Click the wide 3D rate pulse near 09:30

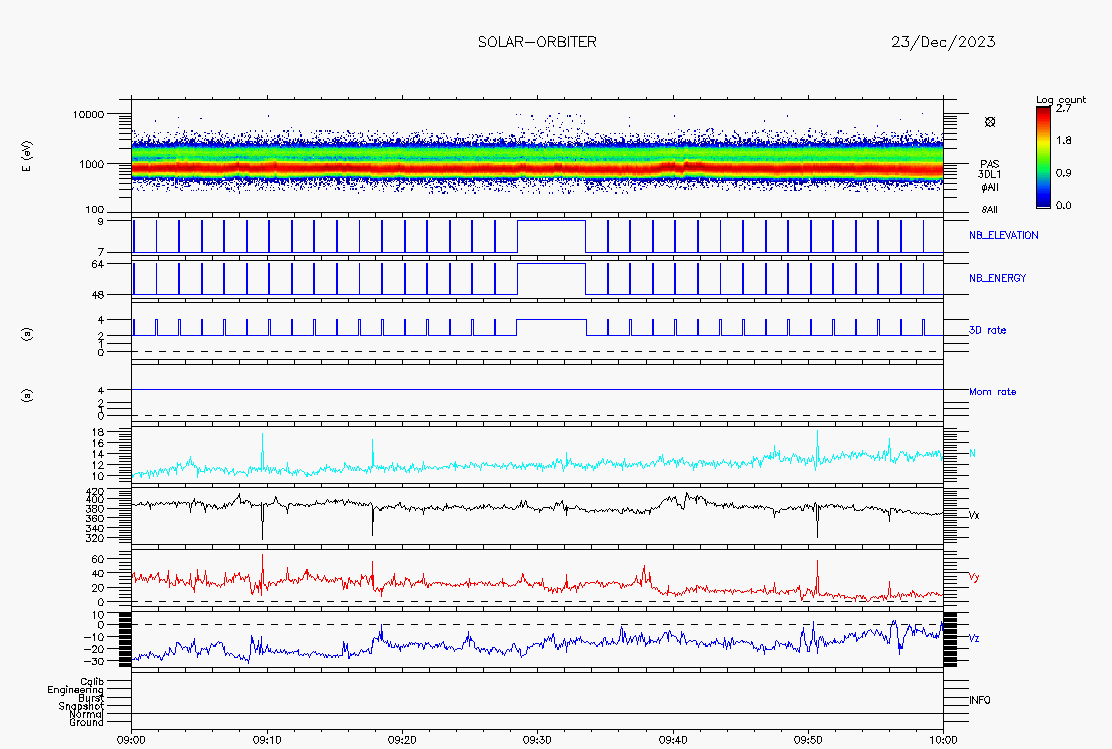551,328
